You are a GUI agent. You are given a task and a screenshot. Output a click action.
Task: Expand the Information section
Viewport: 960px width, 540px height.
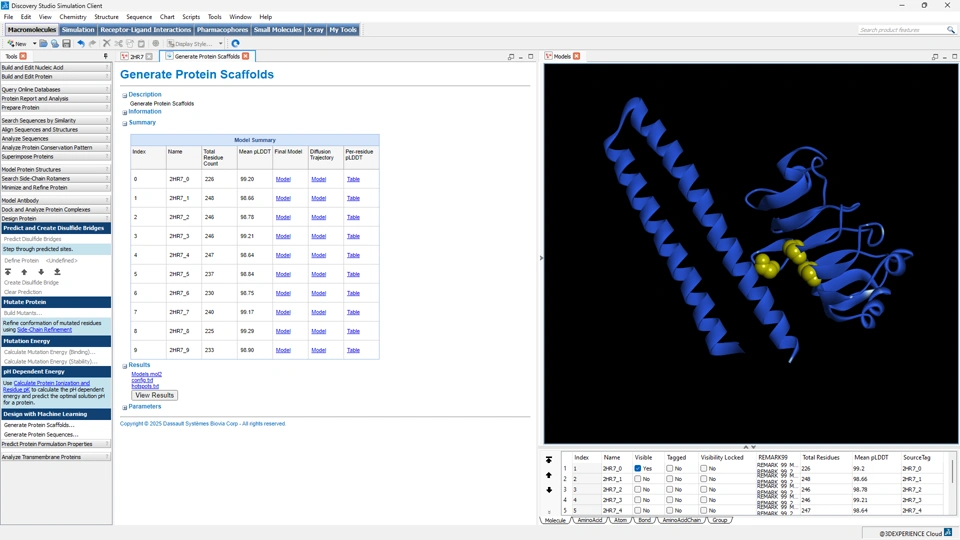(124, 112)
